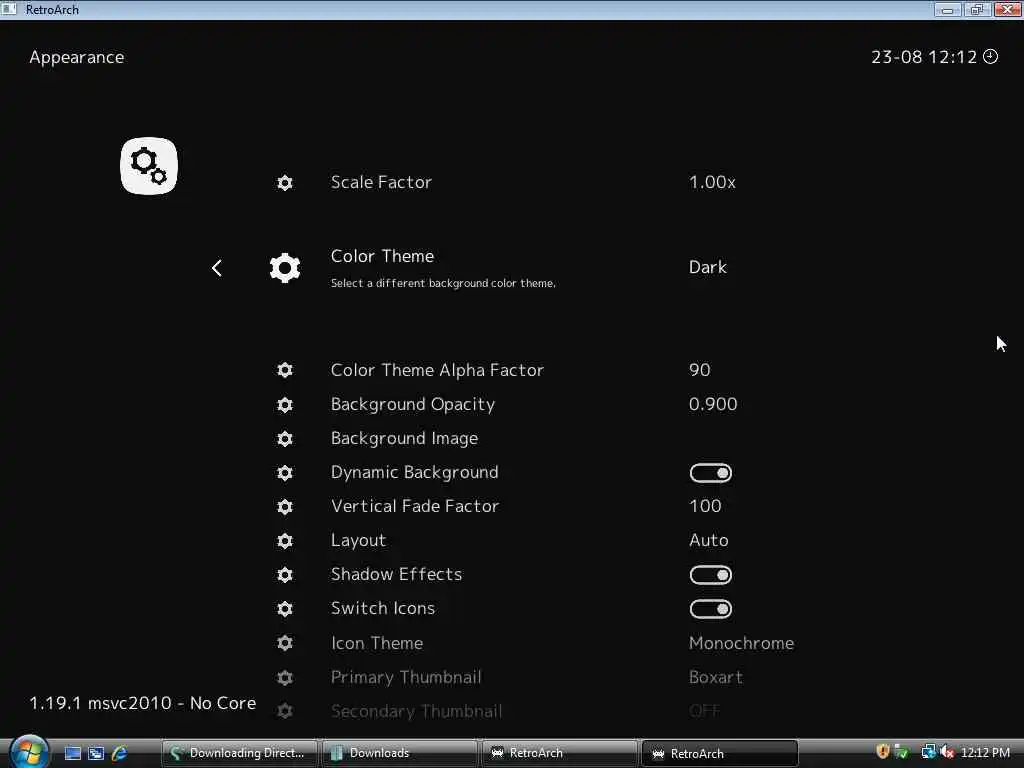Click the 1.19.1 msvc2010 version text
This screenshot has height=768, width=1024.
(142, 703)
